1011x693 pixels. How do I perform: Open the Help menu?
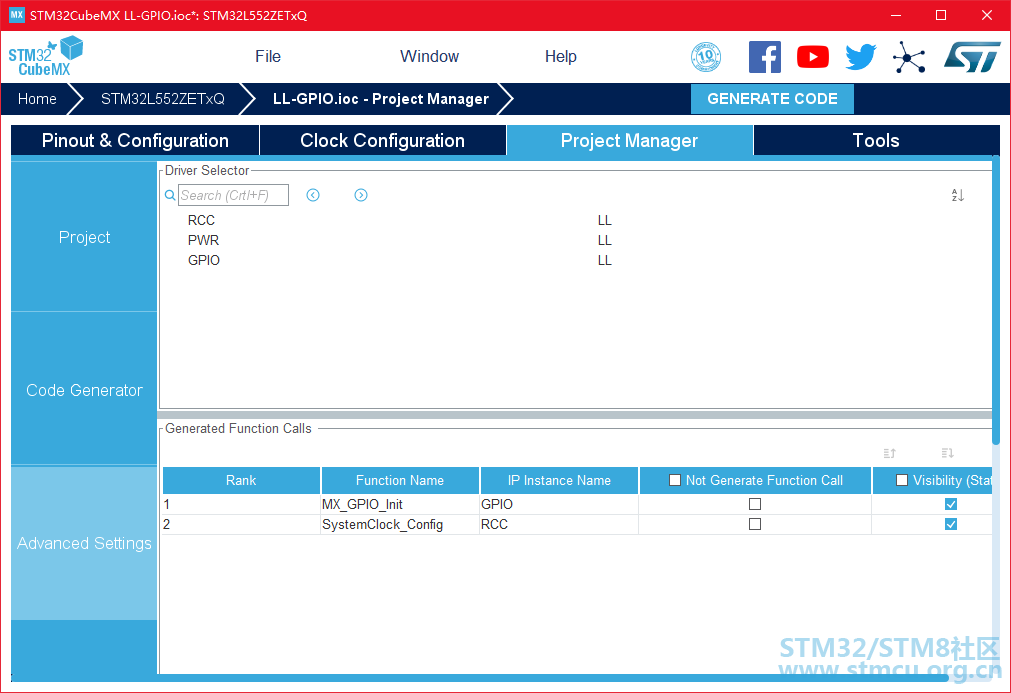[x=560, y=56]
